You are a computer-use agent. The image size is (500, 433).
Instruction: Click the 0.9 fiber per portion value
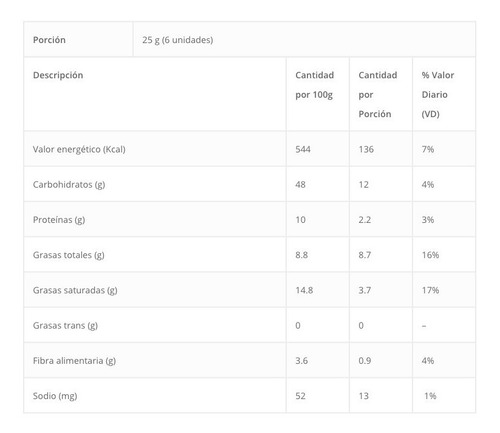[x=365, y=361]
